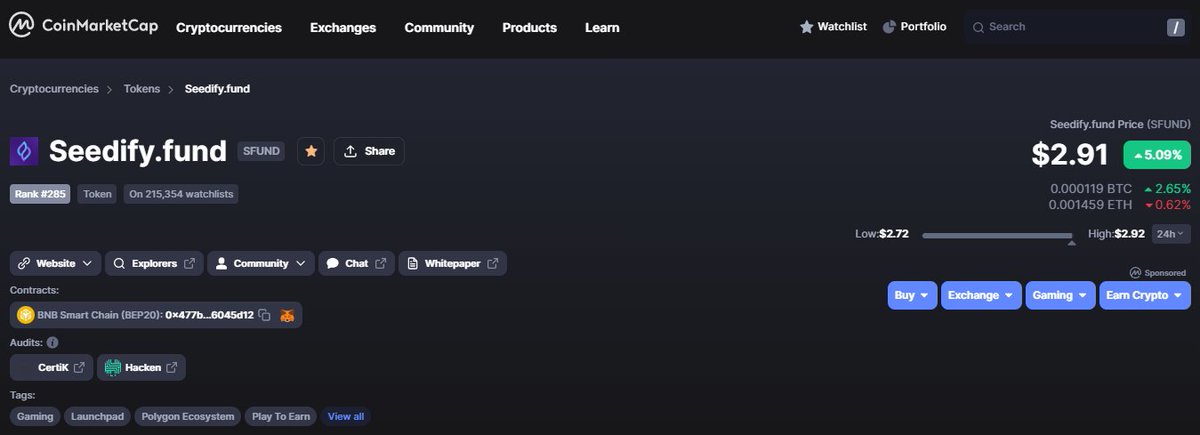1200x435 pixels.
Task: Open the Exchanges menu
Action: (343, 28)
